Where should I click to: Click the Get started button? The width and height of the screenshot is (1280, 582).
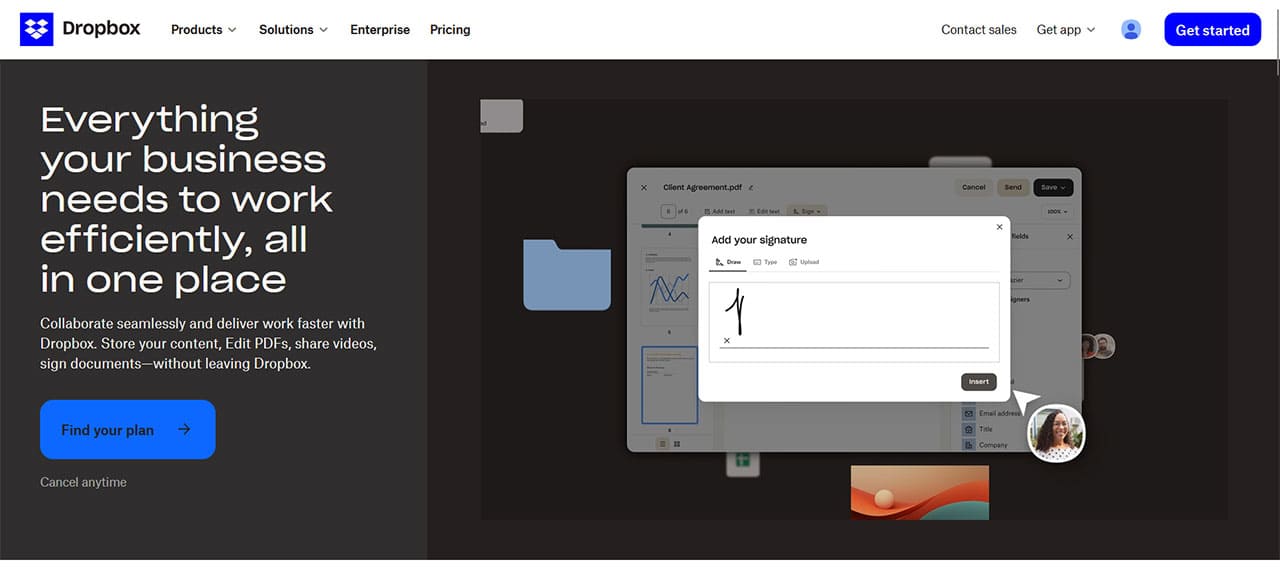(1212, 30)
